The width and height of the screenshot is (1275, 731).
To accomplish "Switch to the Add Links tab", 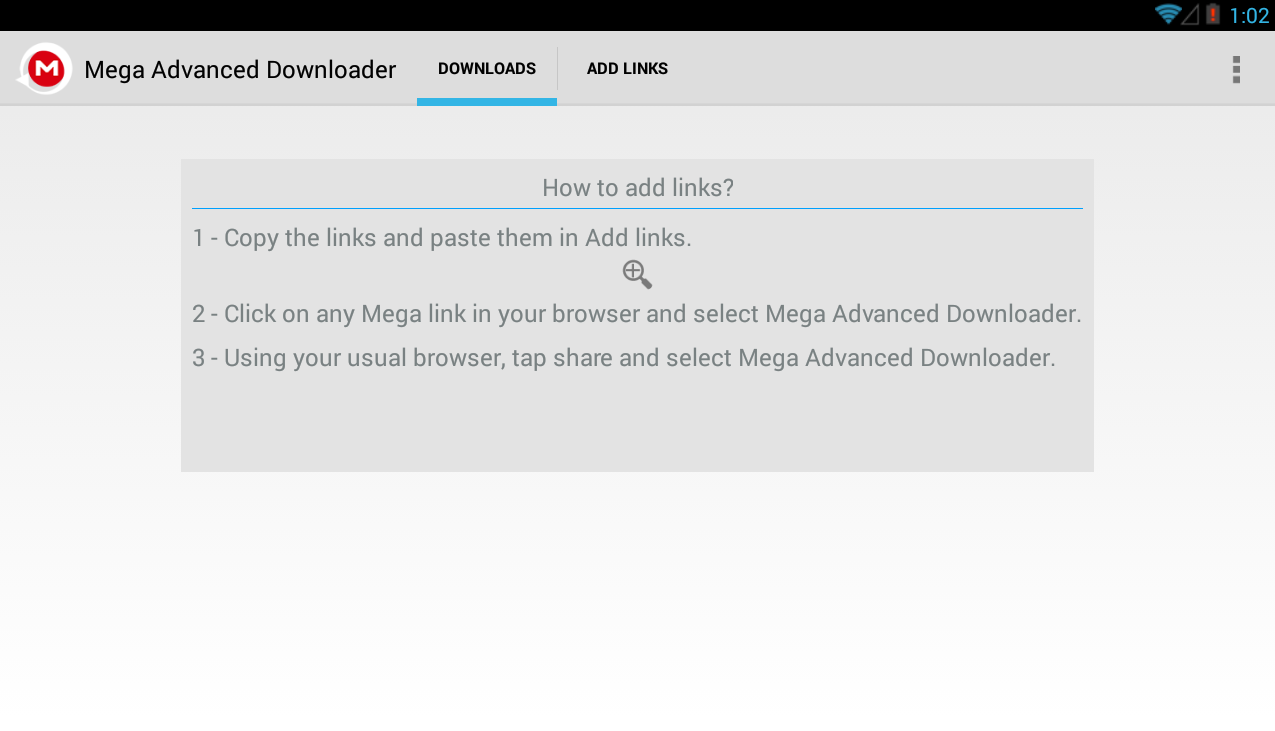I will (x=627, y=69).
